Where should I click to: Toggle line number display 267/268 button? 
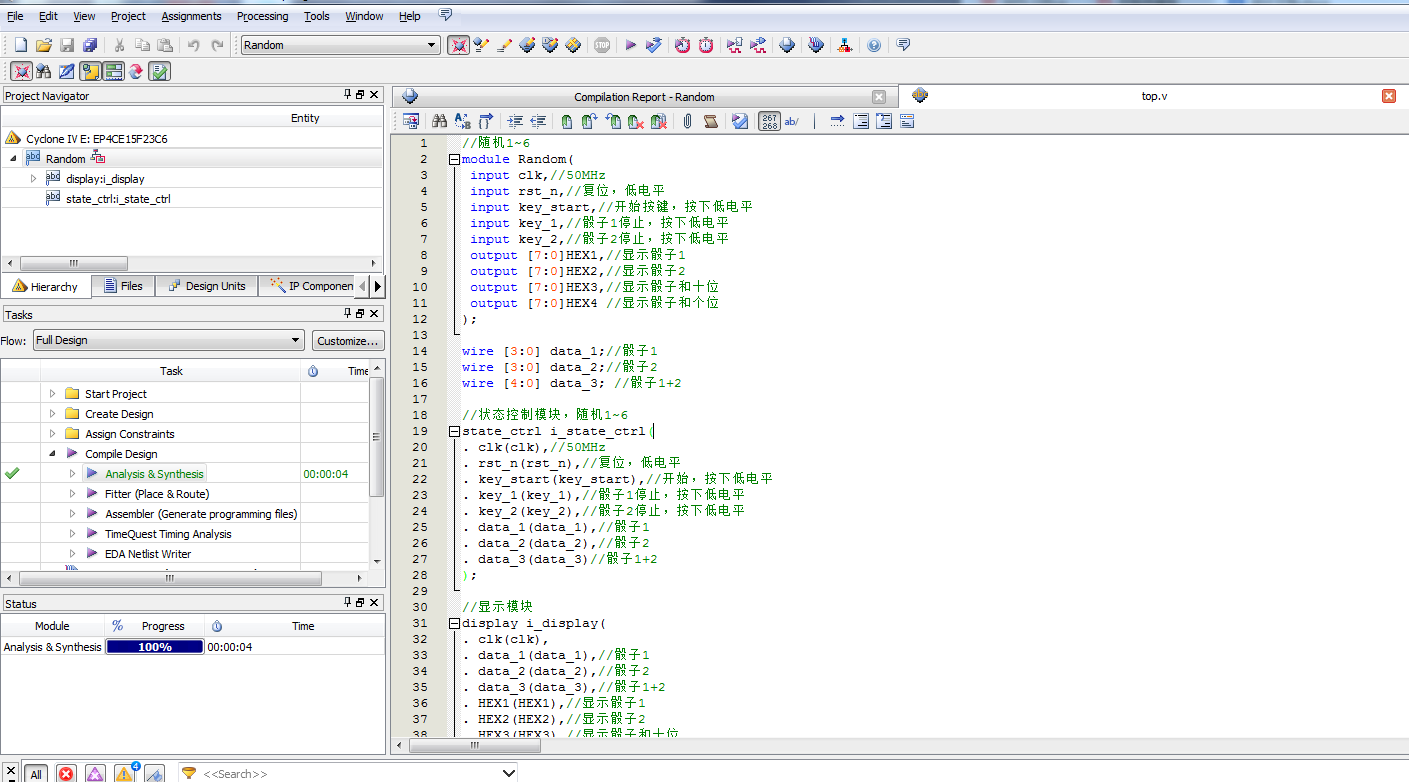(769, 121)
